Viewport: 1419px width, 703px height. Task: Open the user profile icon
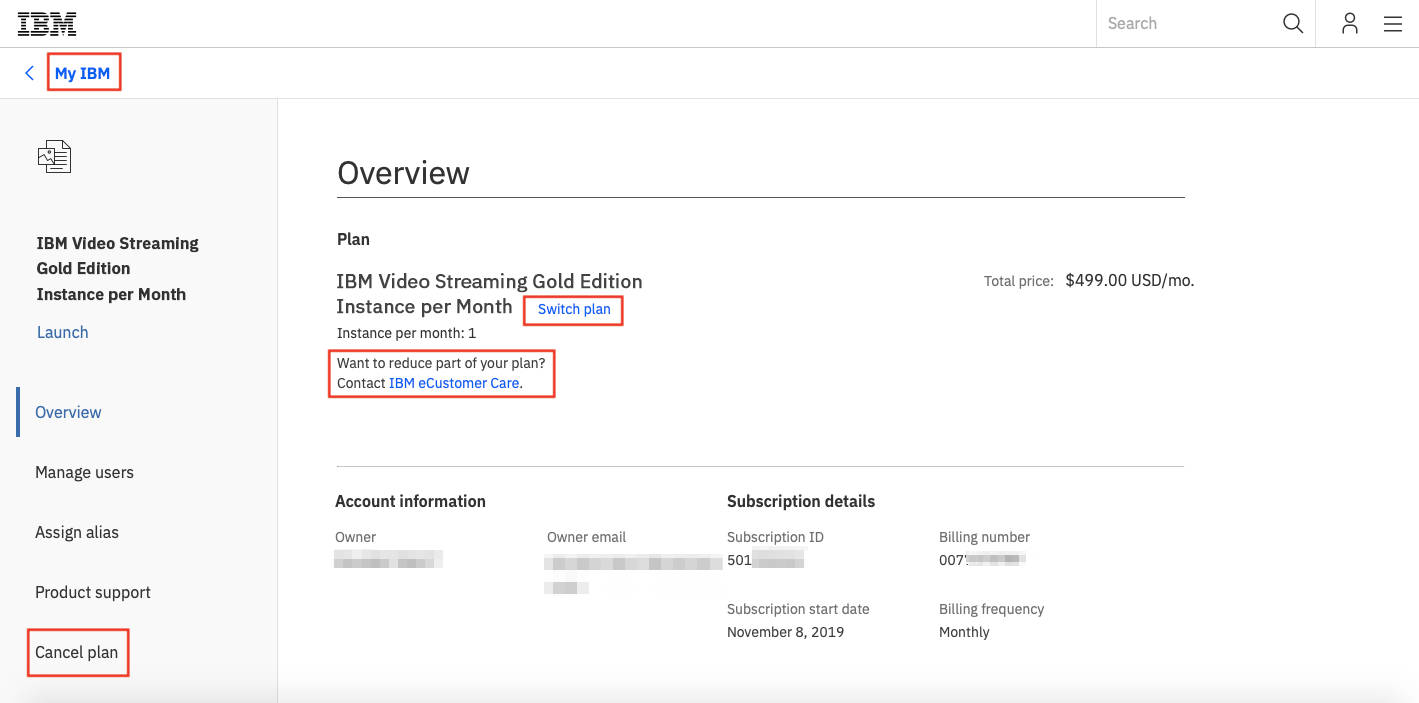1350,24
